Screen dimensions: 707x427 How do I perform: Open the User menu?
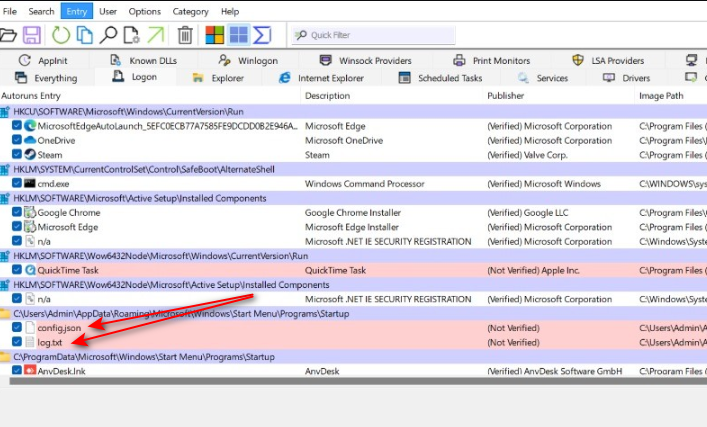tap(108, 11)
